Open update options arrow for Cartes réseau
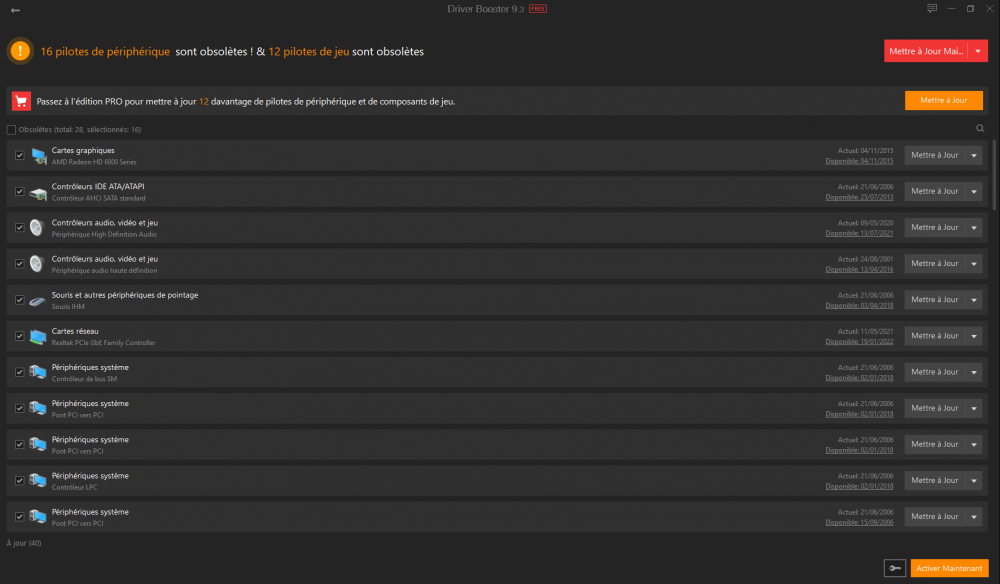This screenshot has width=1000, height=584. pyautogui.click(x=974, y=336)
